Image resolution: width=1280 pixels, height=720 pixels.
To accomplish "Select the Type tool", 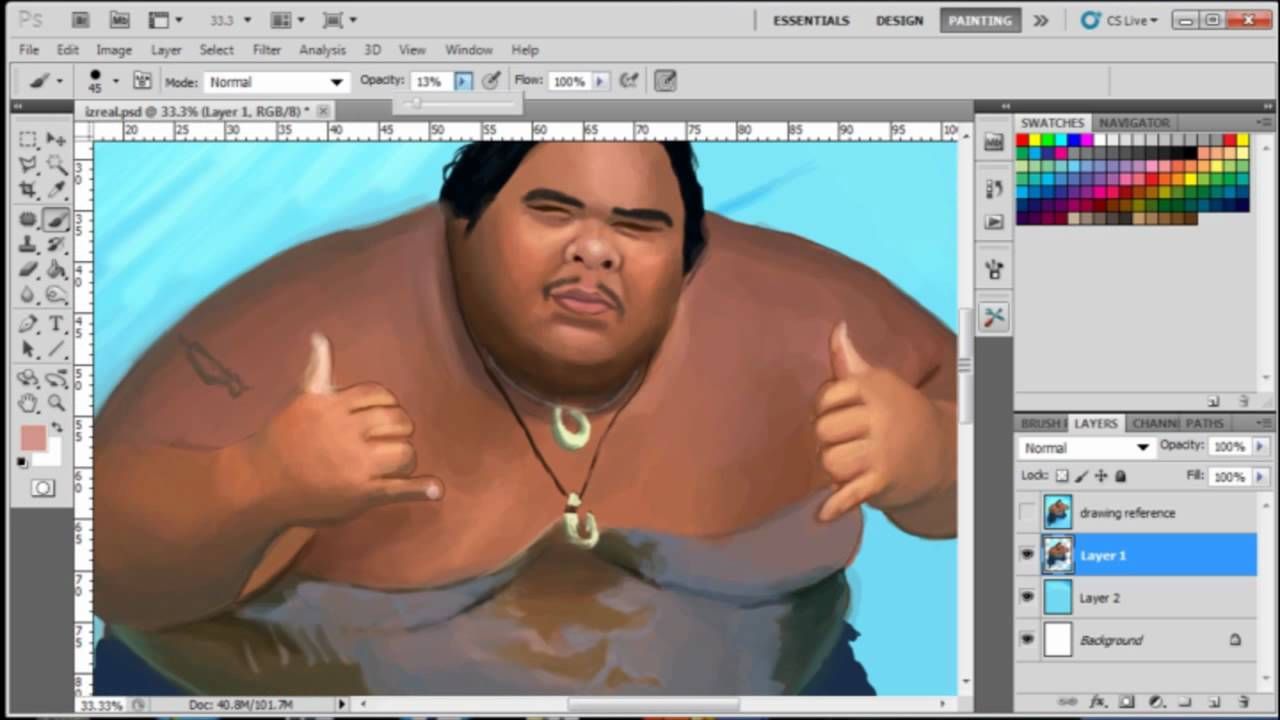I will [56, 324].
